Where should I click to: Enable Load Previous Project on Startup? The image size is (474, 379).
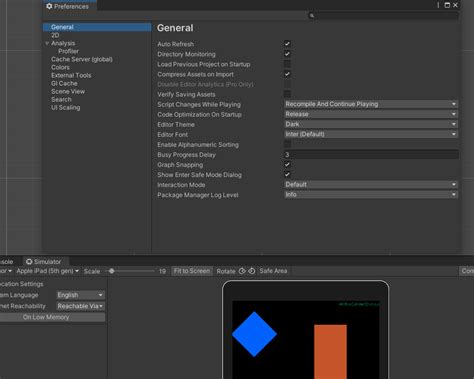[x=287, y=64]
